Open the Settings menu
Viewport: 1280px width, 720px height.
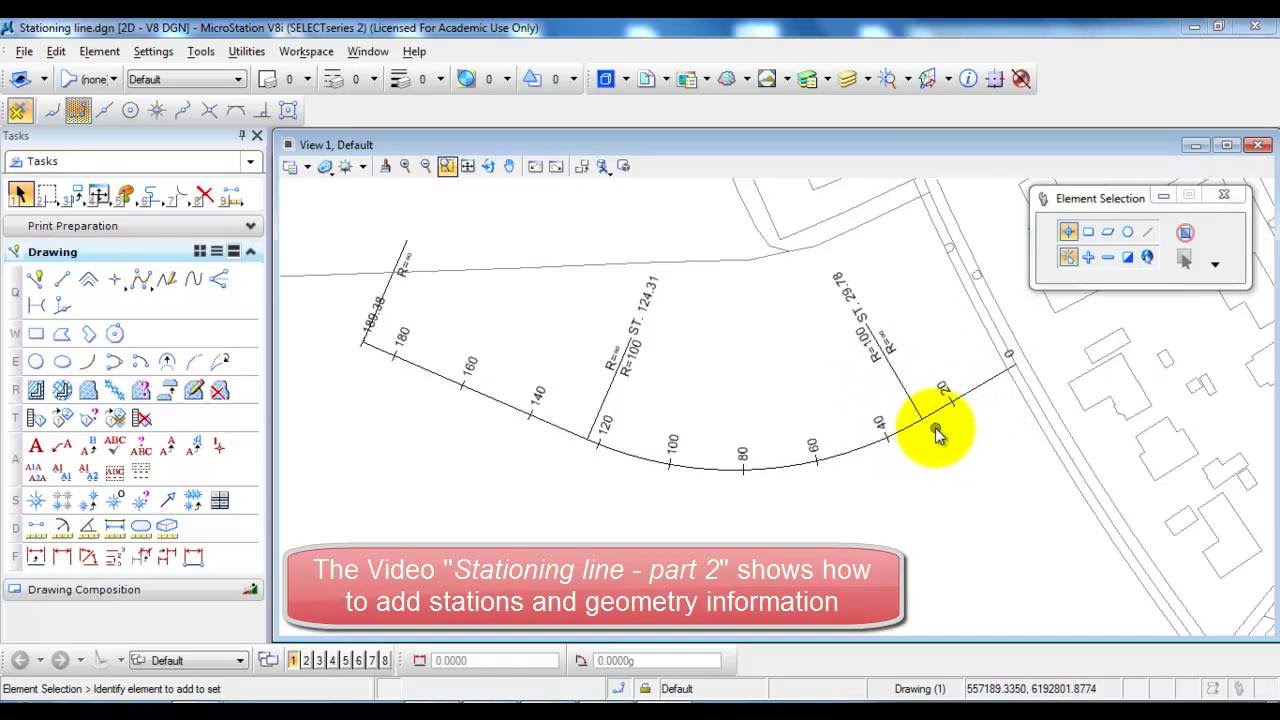[x=153, y=51]
